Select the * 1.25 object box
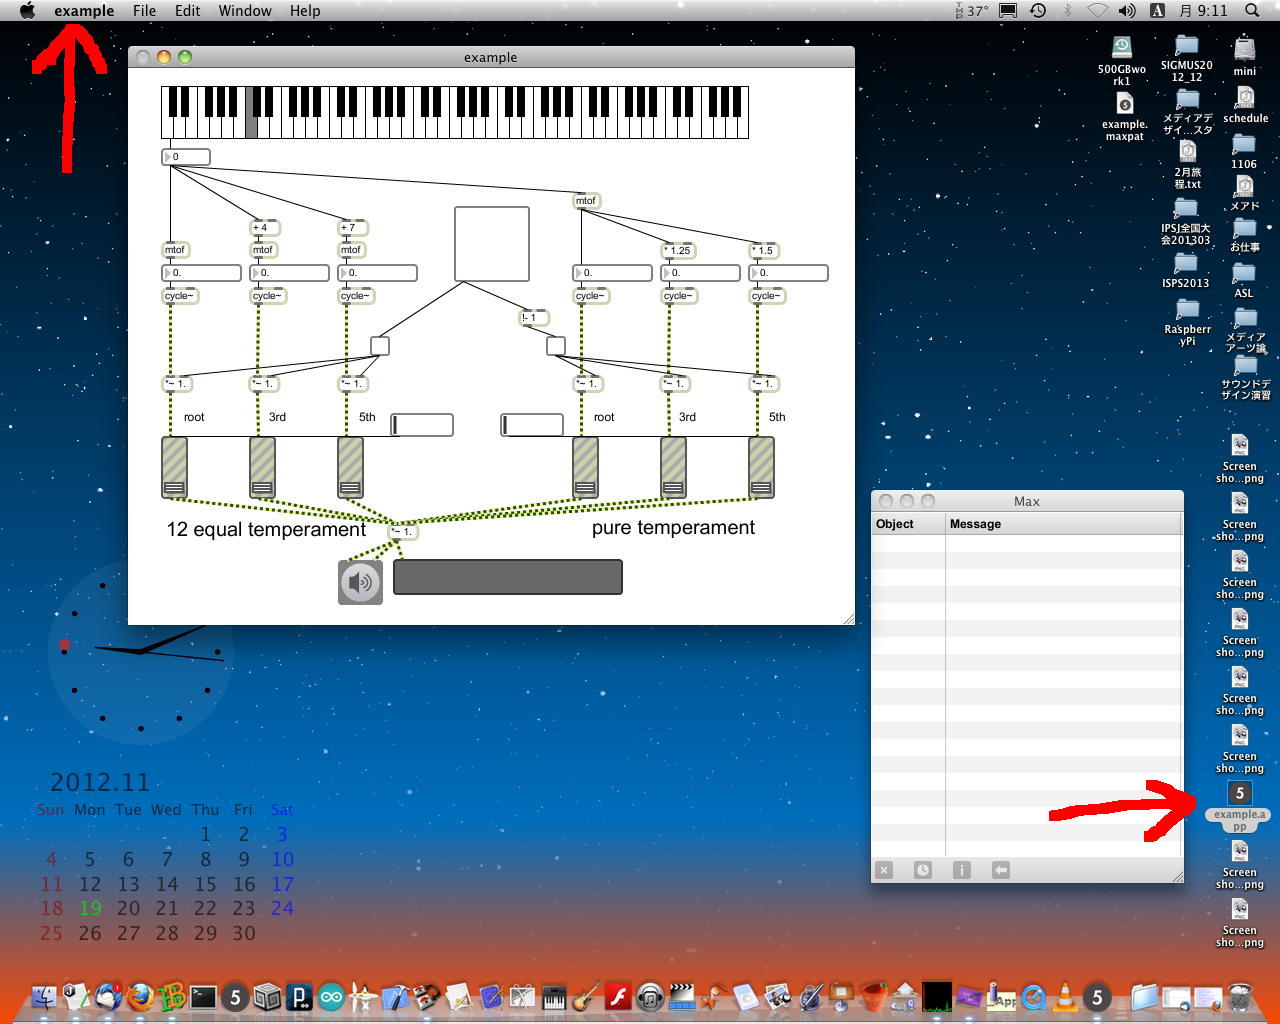The height and width of the screenshot is (1024, 1280). click(678, 251)
